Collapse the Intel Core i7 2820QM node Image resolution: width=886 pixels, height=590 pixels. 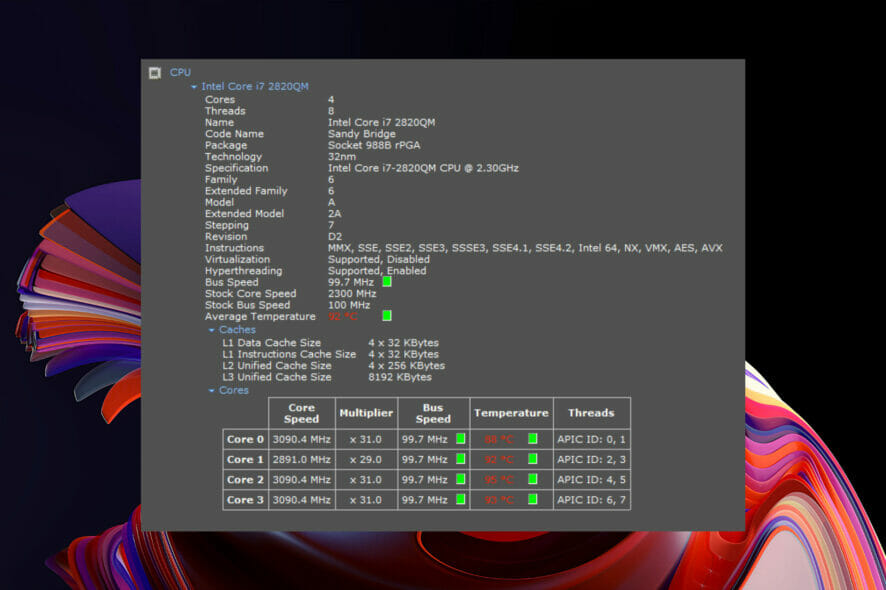click(x=194, y=87)
